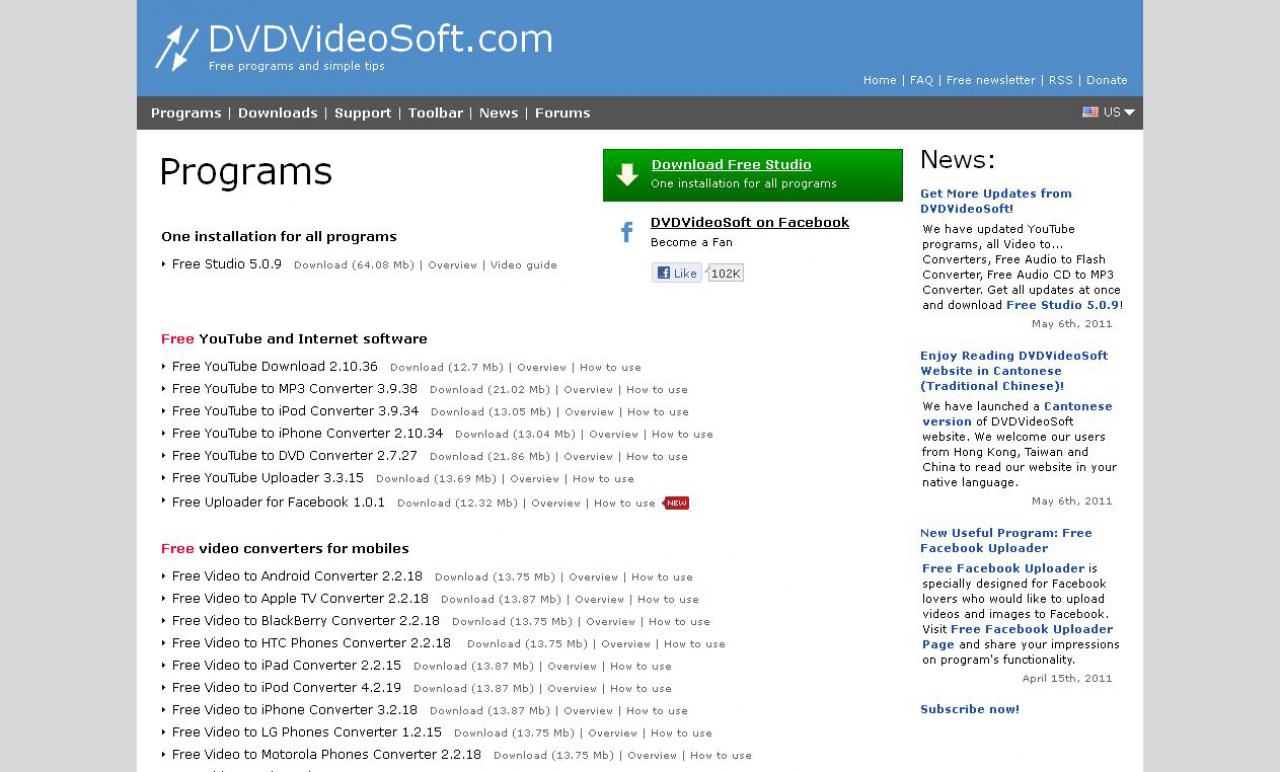Click the Download Free Studio link
Image resolution: width=1280 pixels, height=772 pixels.
tap(731, 165)
